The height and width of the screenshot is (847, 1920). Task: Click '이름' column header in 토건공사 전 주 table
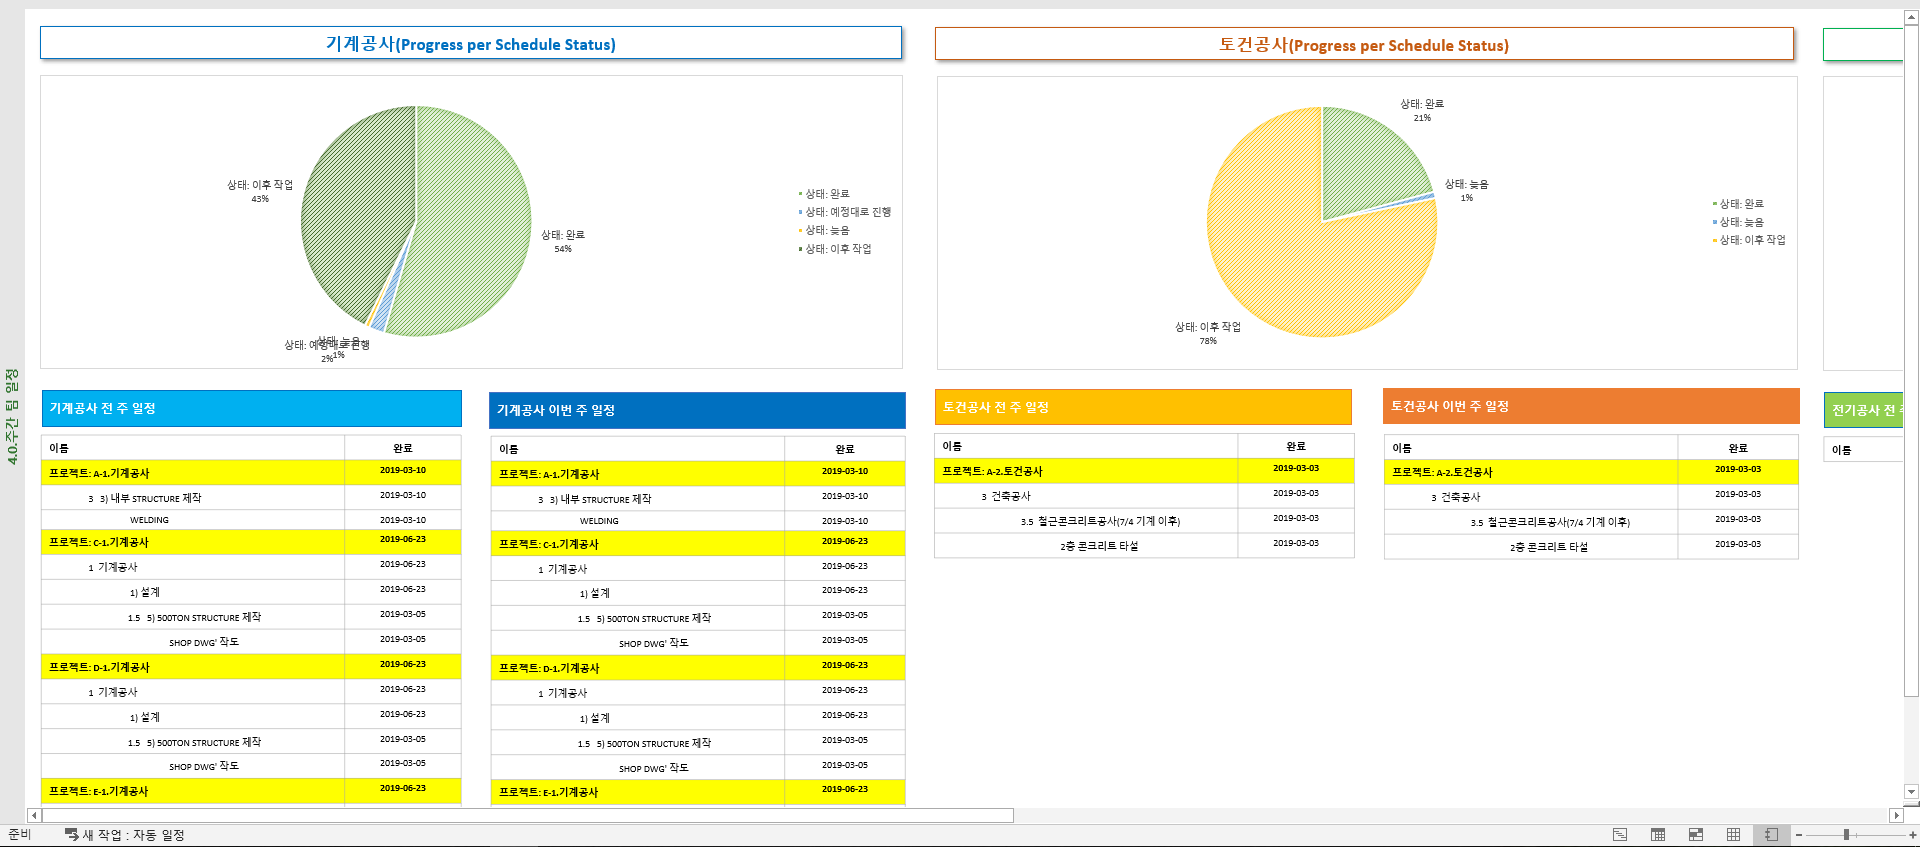coord(1087,446)
